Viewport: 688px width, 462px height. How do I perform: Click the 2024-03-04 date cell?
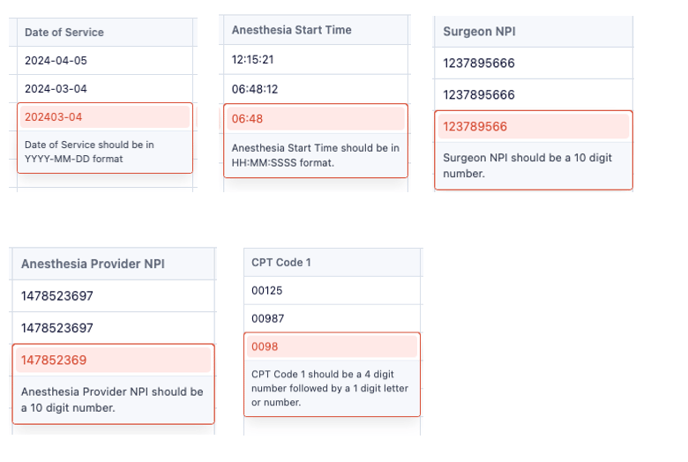(x=105, y=89)
